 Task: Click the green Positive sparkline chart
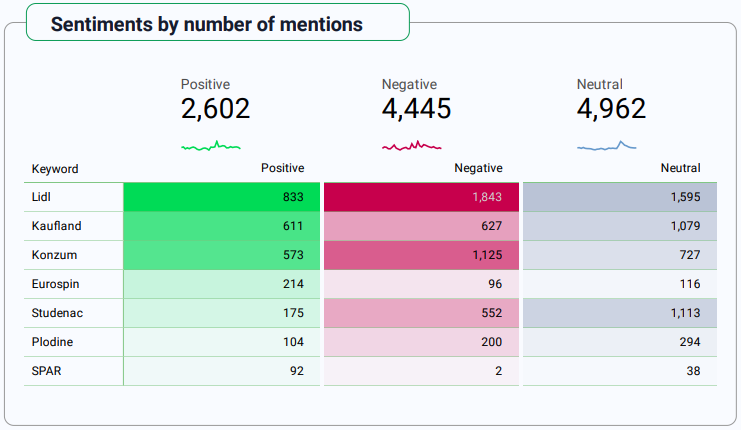(x=211, y=146)
